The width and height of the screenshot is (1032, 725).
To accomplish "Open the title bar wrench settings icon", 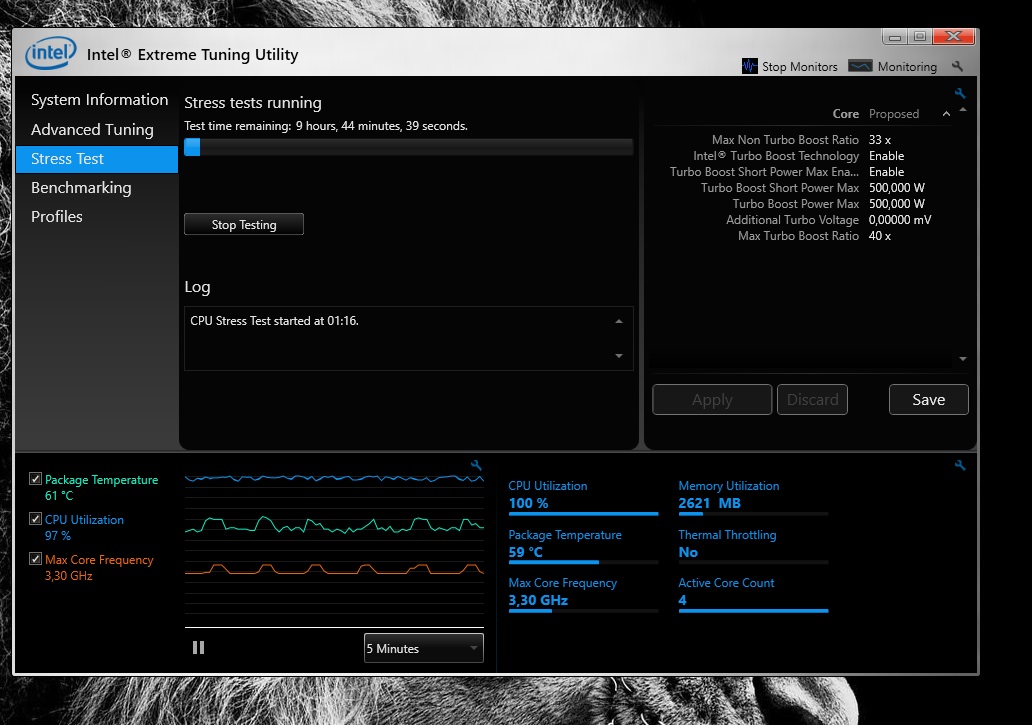I will (x=958, y=66).
